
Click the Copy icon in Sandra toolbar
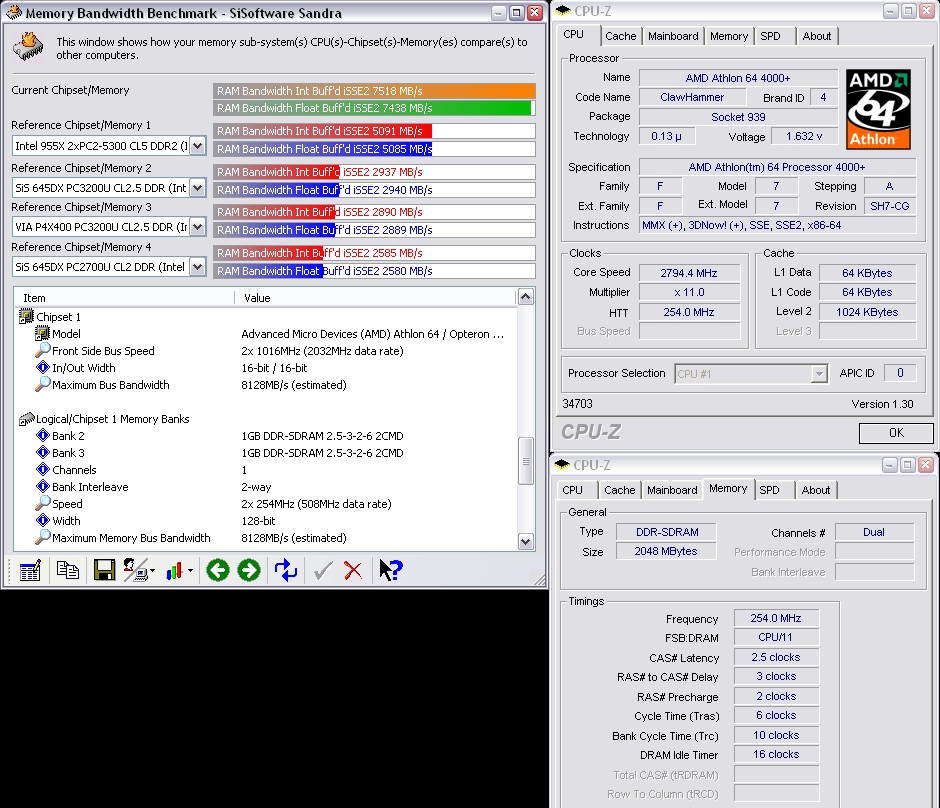(x=67, y=570)
